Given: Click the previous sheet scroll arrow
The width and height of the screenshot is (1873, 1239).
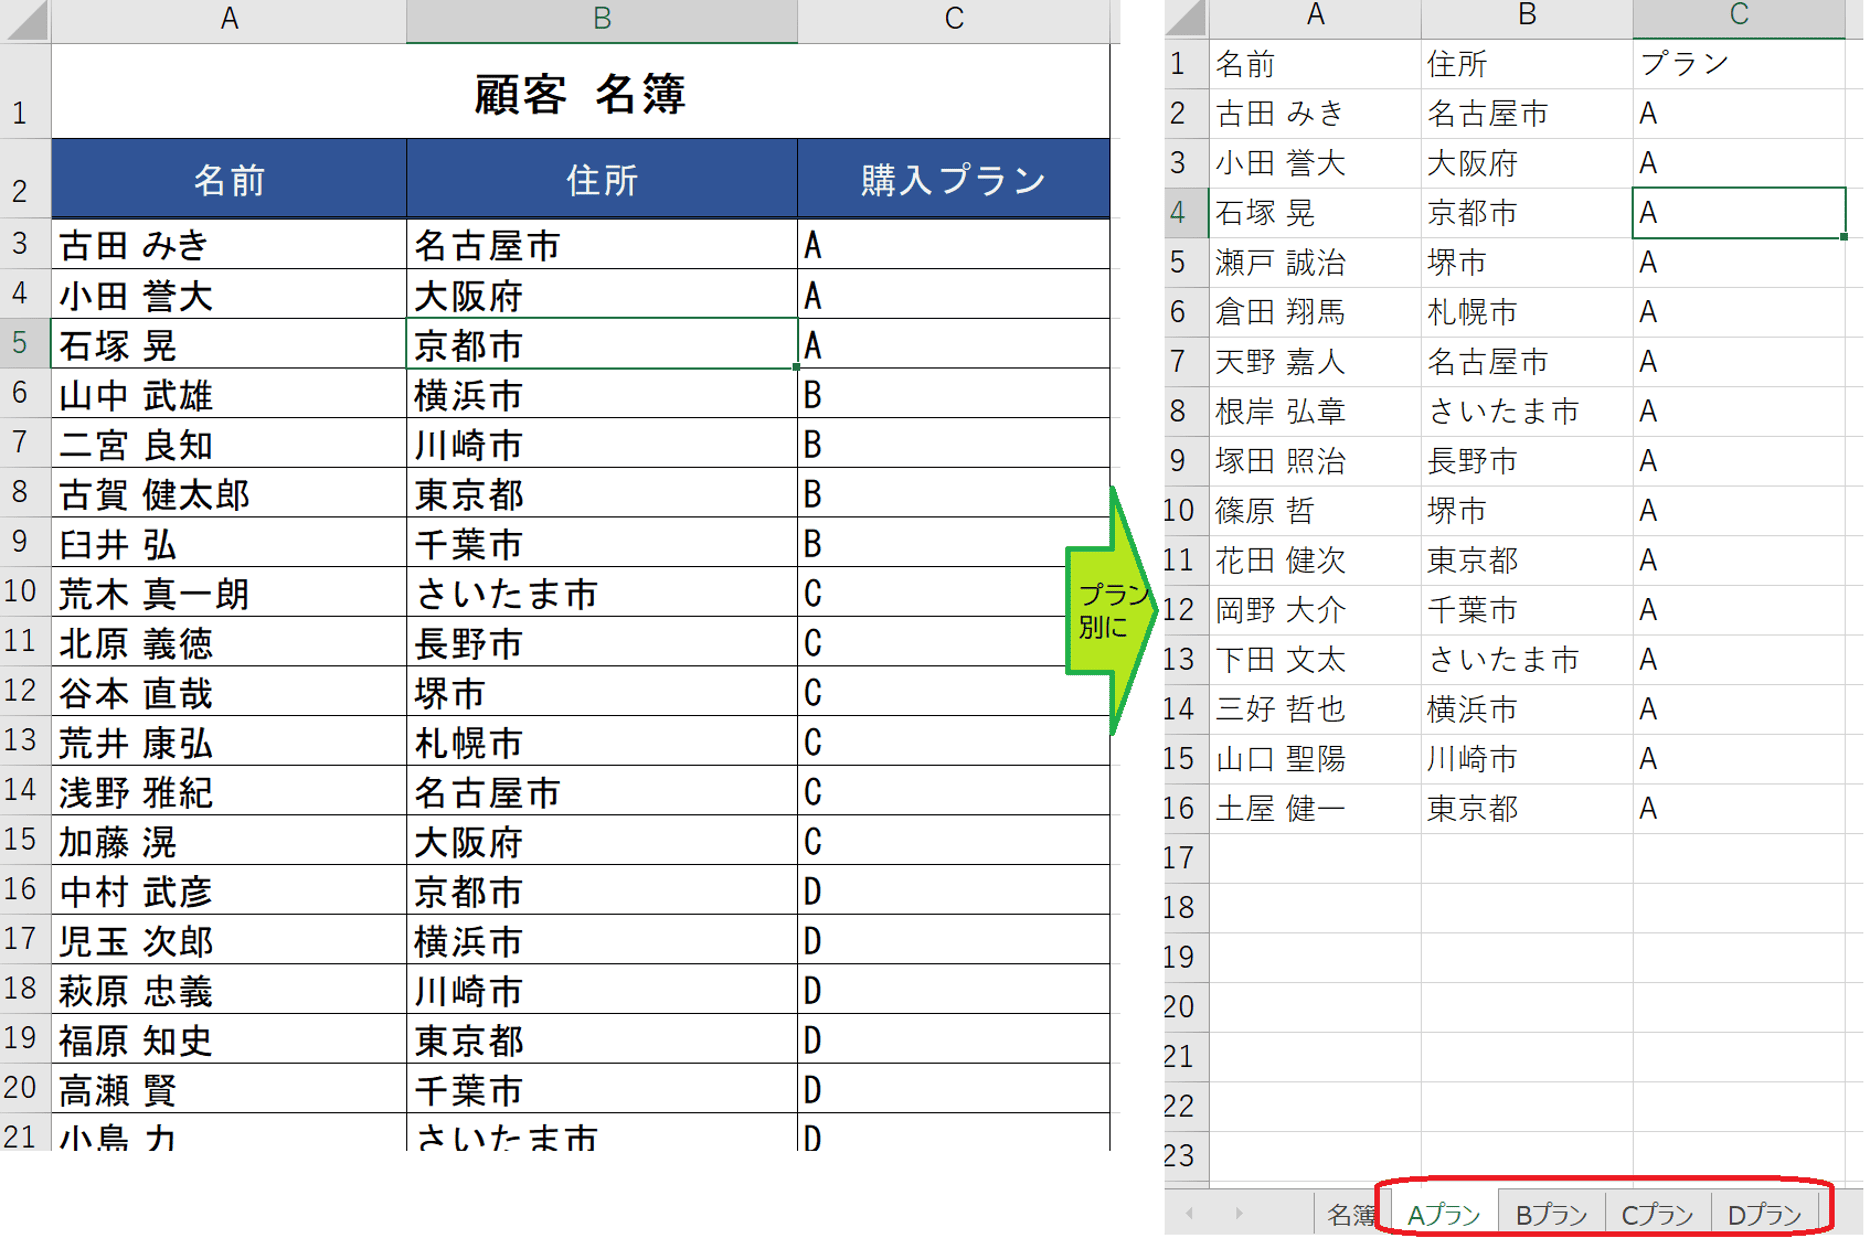Looking at the screenshot, I should pyautogui.click(x=1189, y=1213).
